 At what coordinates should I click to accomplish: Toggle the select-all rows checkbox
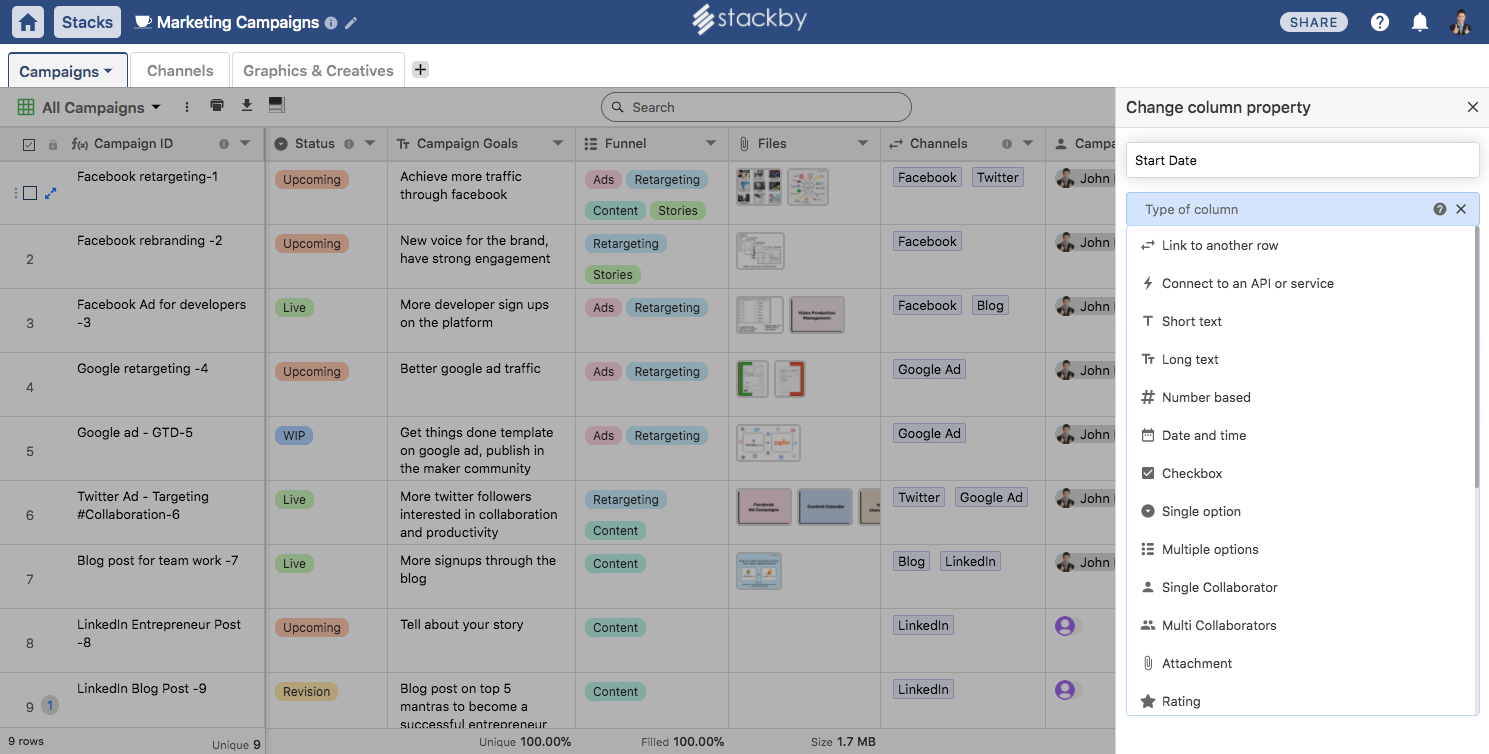click(29, 144)
